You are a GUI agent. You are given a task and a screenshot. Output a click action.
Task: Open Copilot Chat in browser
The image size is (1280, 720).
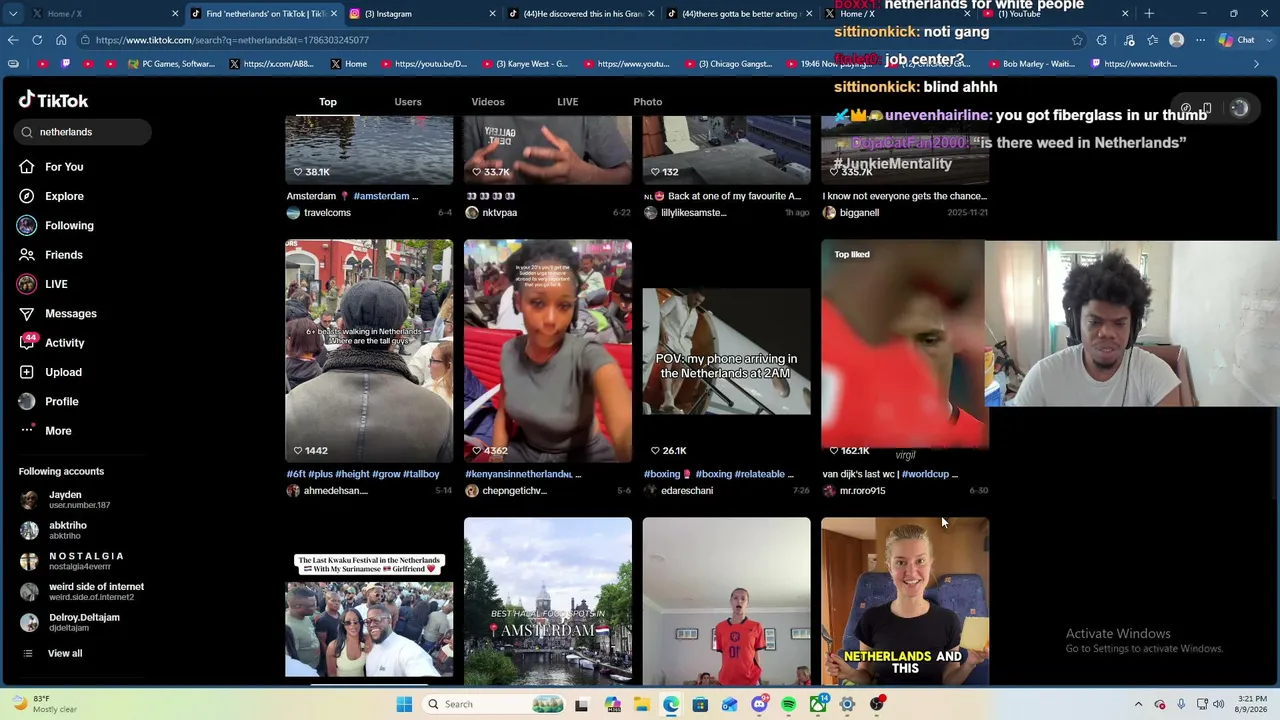point(1237,40)
